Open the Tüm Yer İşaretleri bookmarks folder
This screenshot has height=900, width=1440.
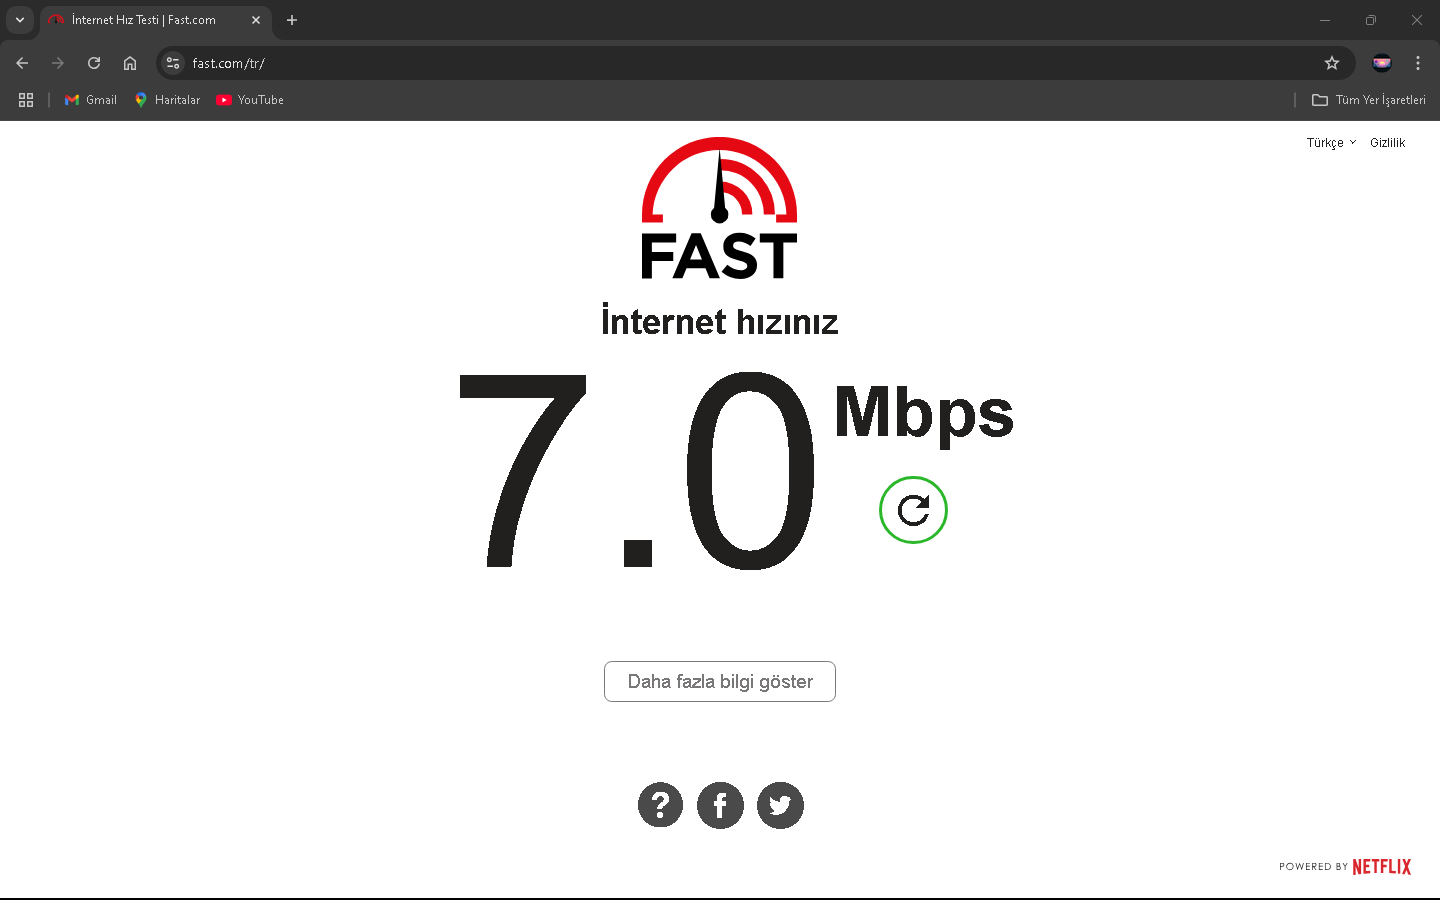click(1369, 100)
